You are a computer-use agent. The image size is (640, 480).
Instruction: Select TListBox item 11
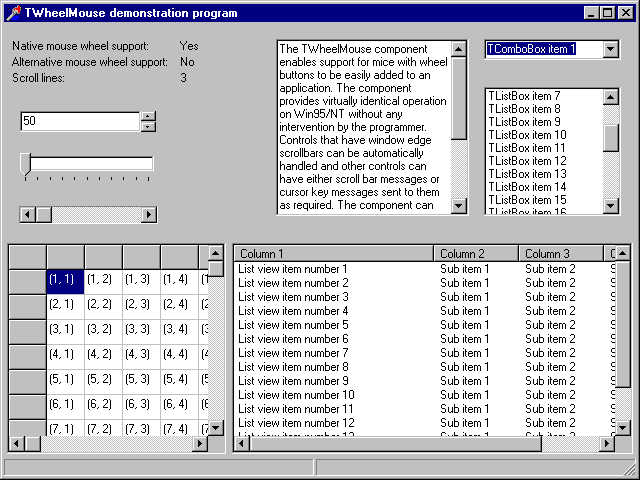coord(544,148)
